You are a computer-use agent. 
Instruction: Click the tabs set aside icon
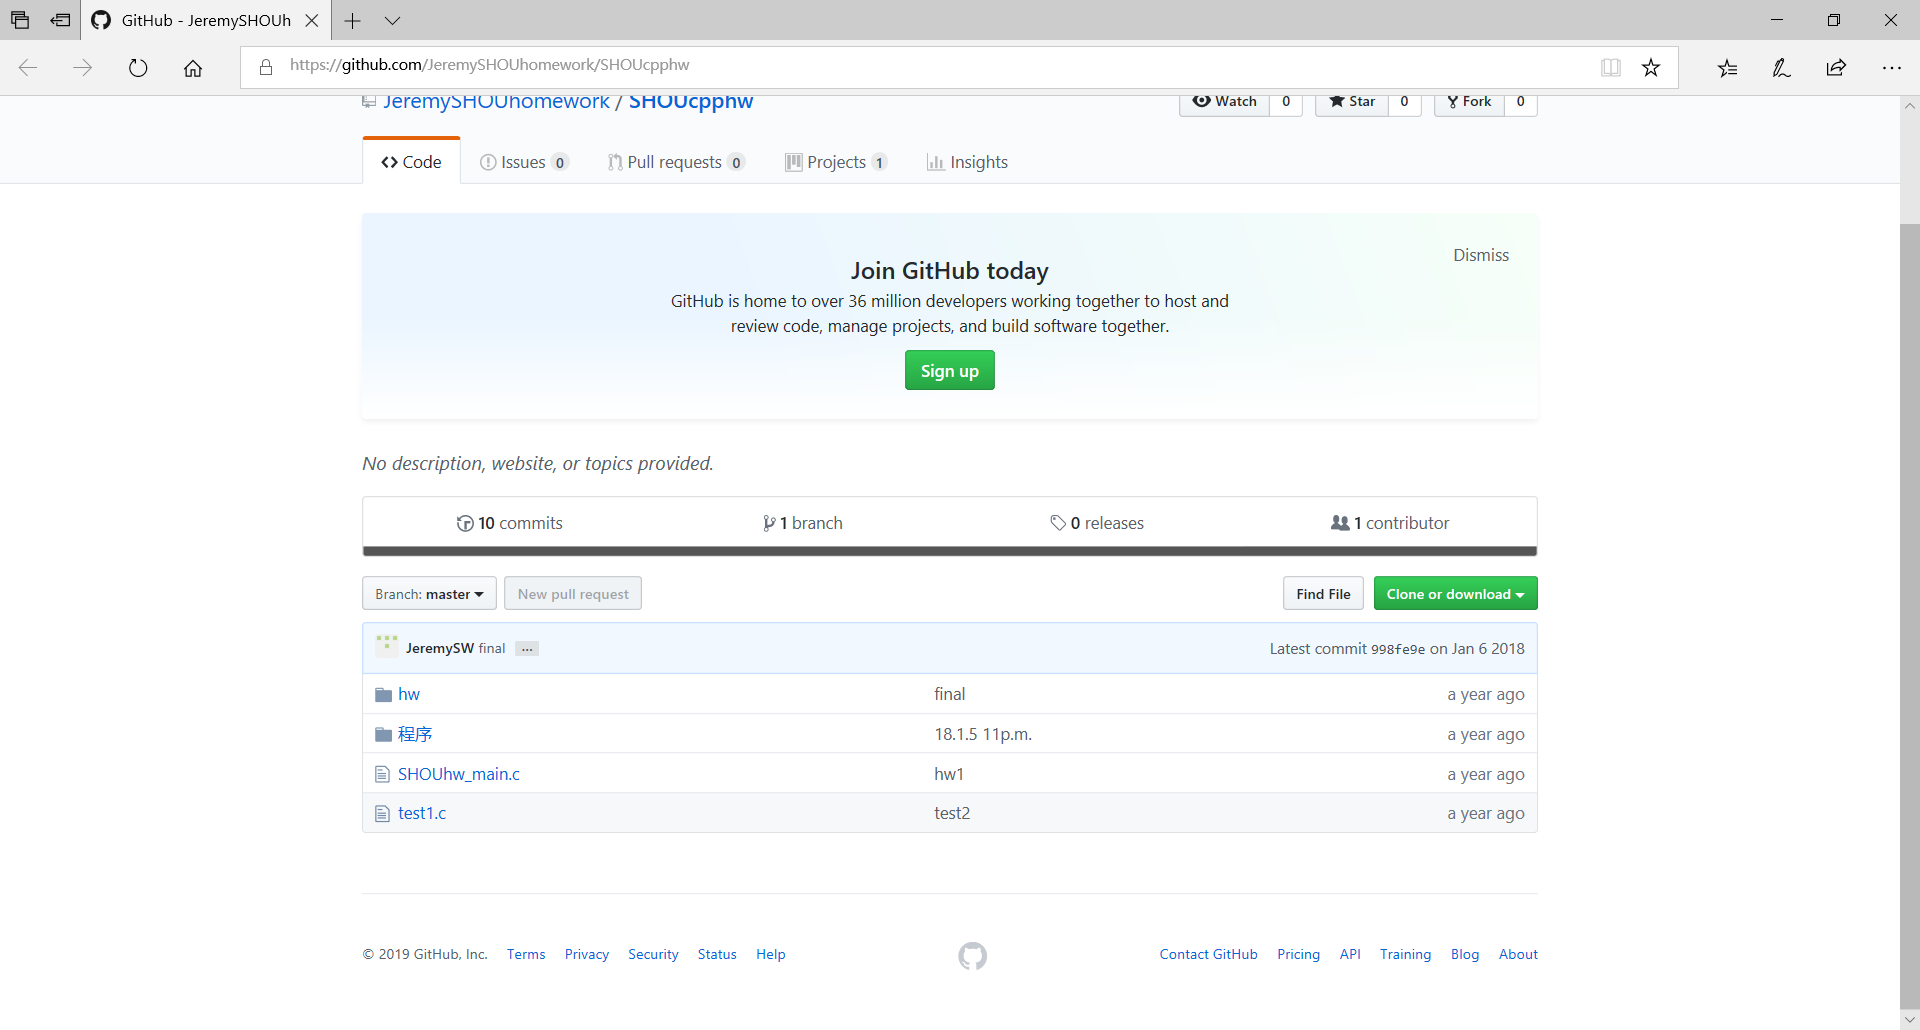point(20,20)
